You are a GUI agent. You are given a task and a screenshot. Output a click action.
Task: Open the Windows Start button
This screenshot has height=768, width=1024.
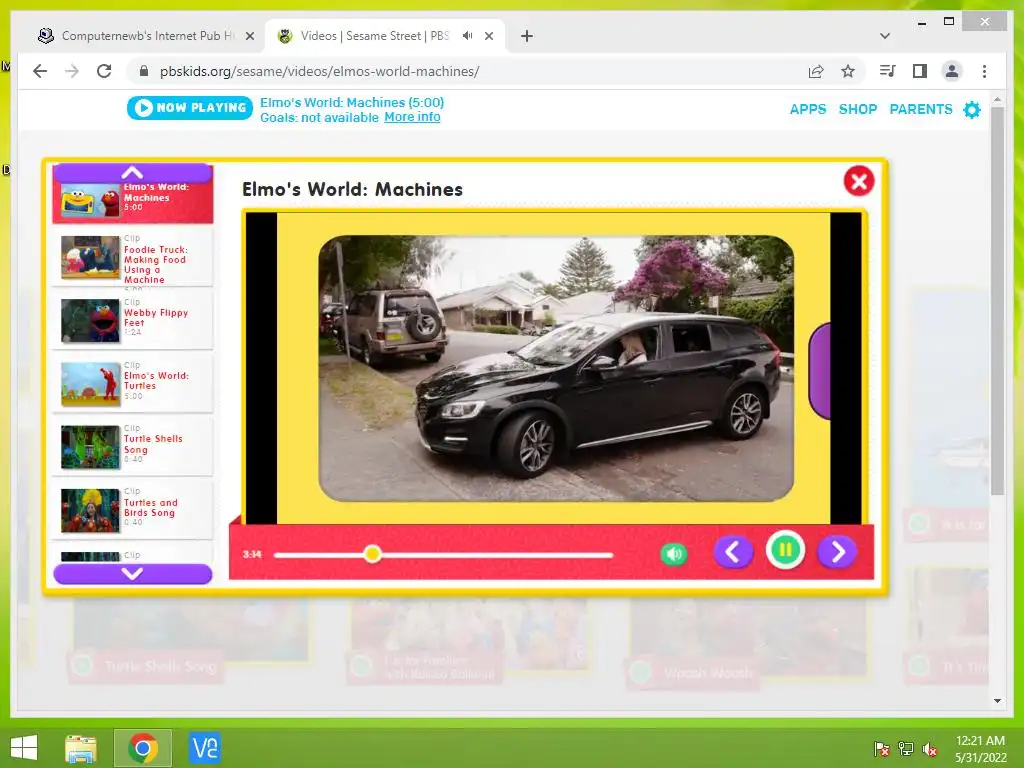point(24,748)
